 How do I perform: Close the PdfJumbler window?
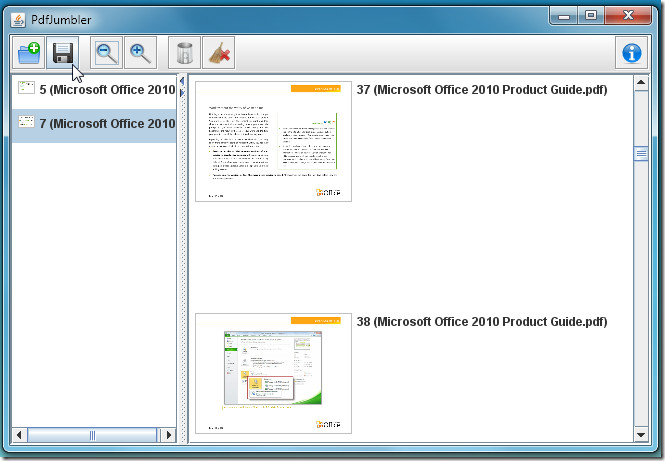click(x=628, y=16)
